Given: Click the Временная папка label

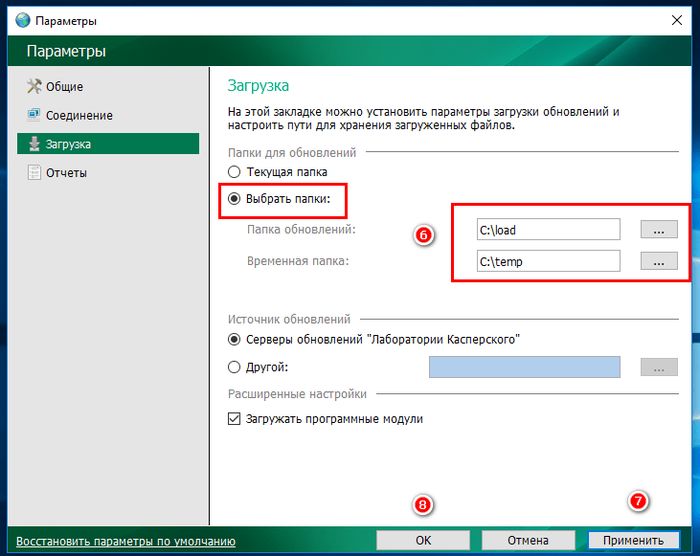Looking at the screenshot, I should 298,261.
